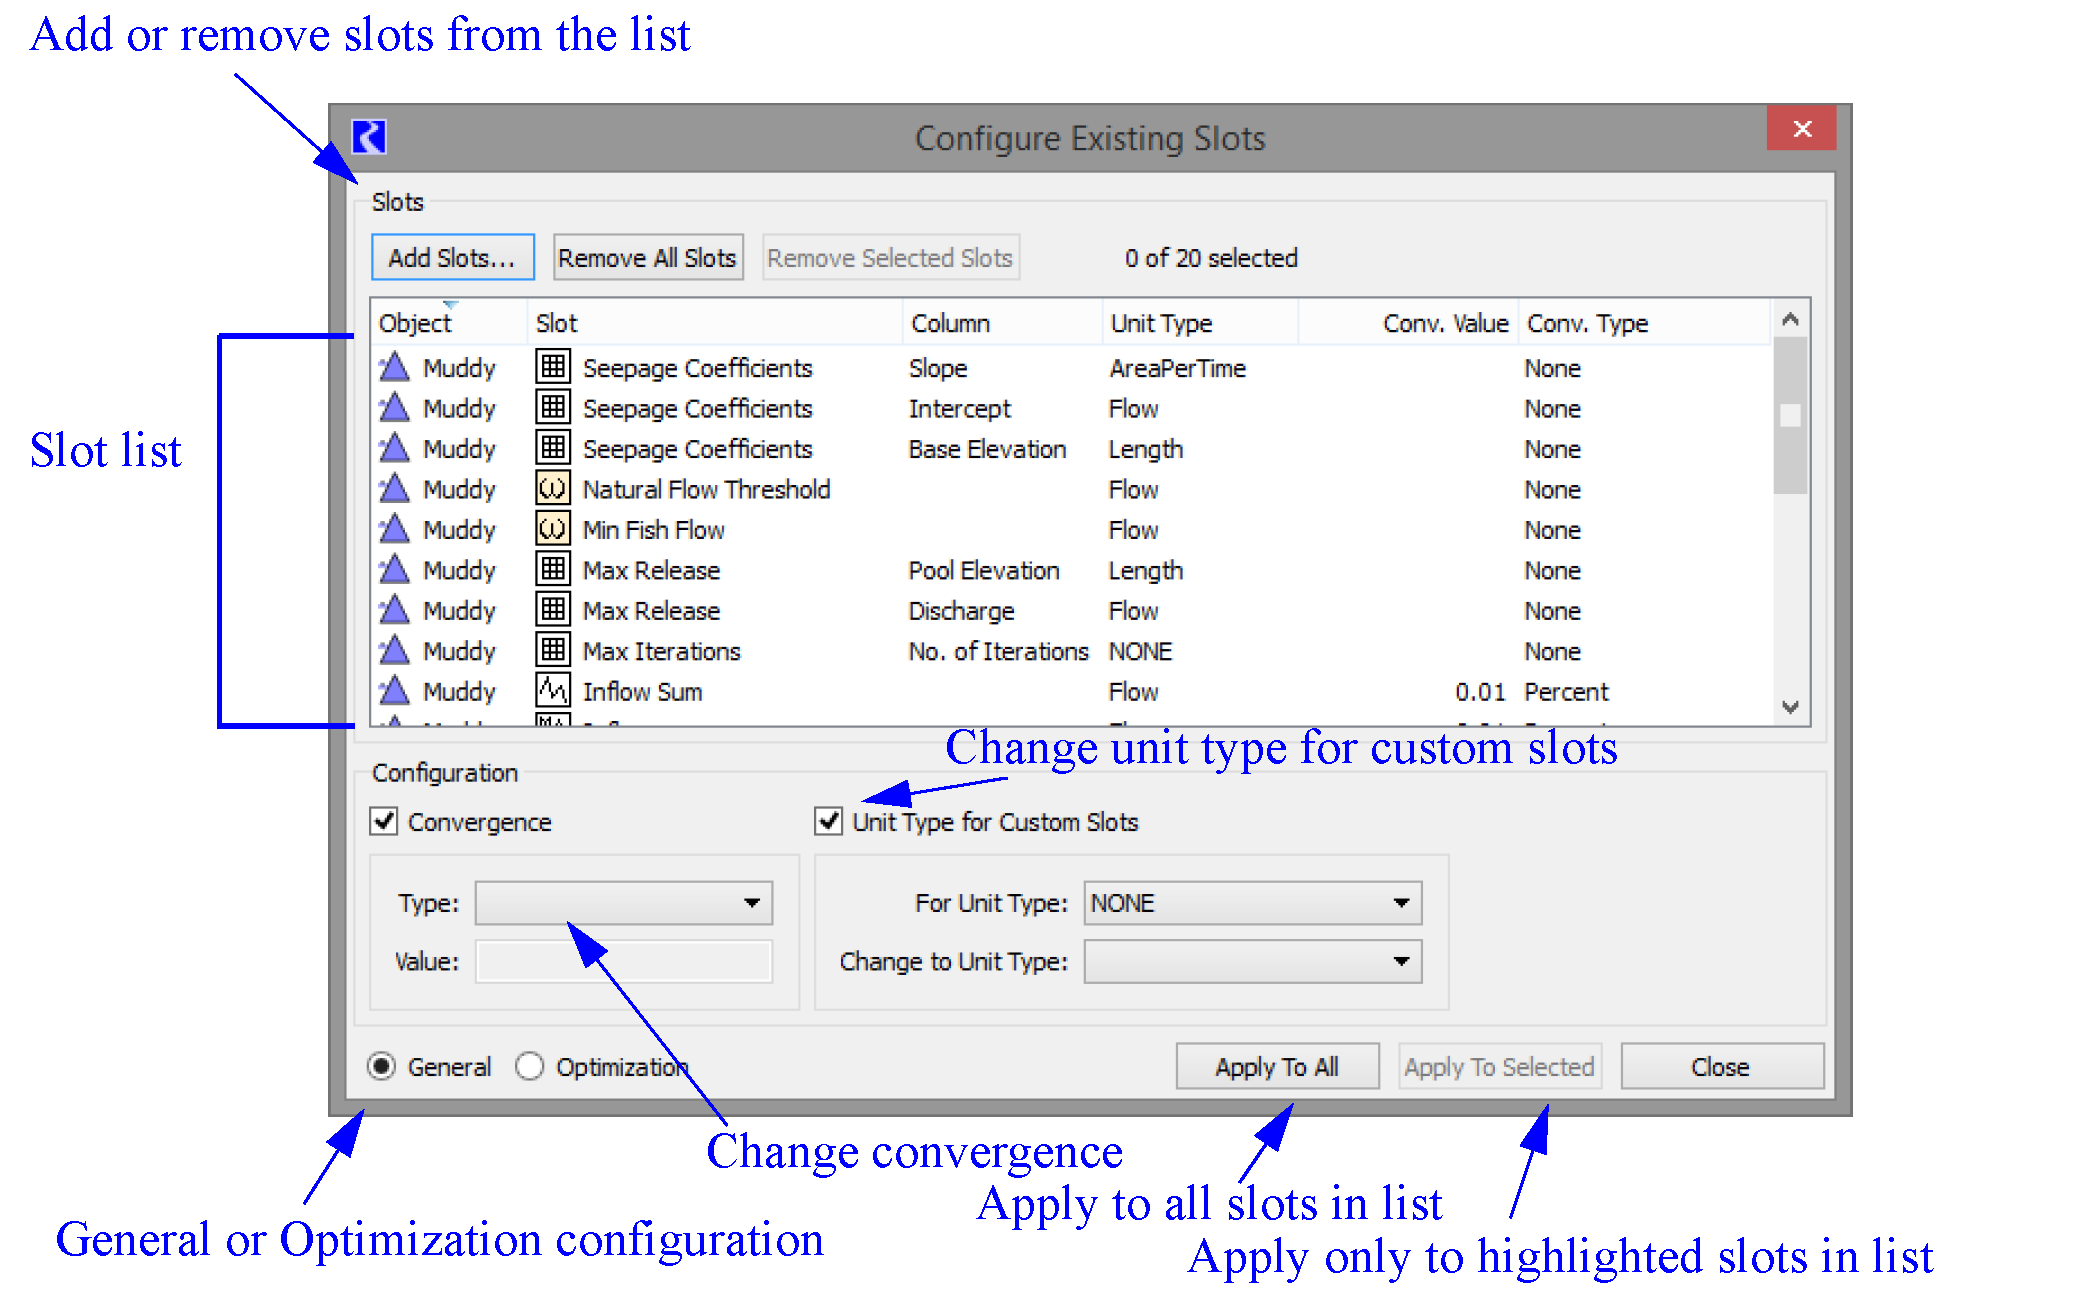The width and height of the screenshot is (2091, 1294).
Task: Sort by Unit Type column header
Action: pyautogui.click(x=1200, y=322)
